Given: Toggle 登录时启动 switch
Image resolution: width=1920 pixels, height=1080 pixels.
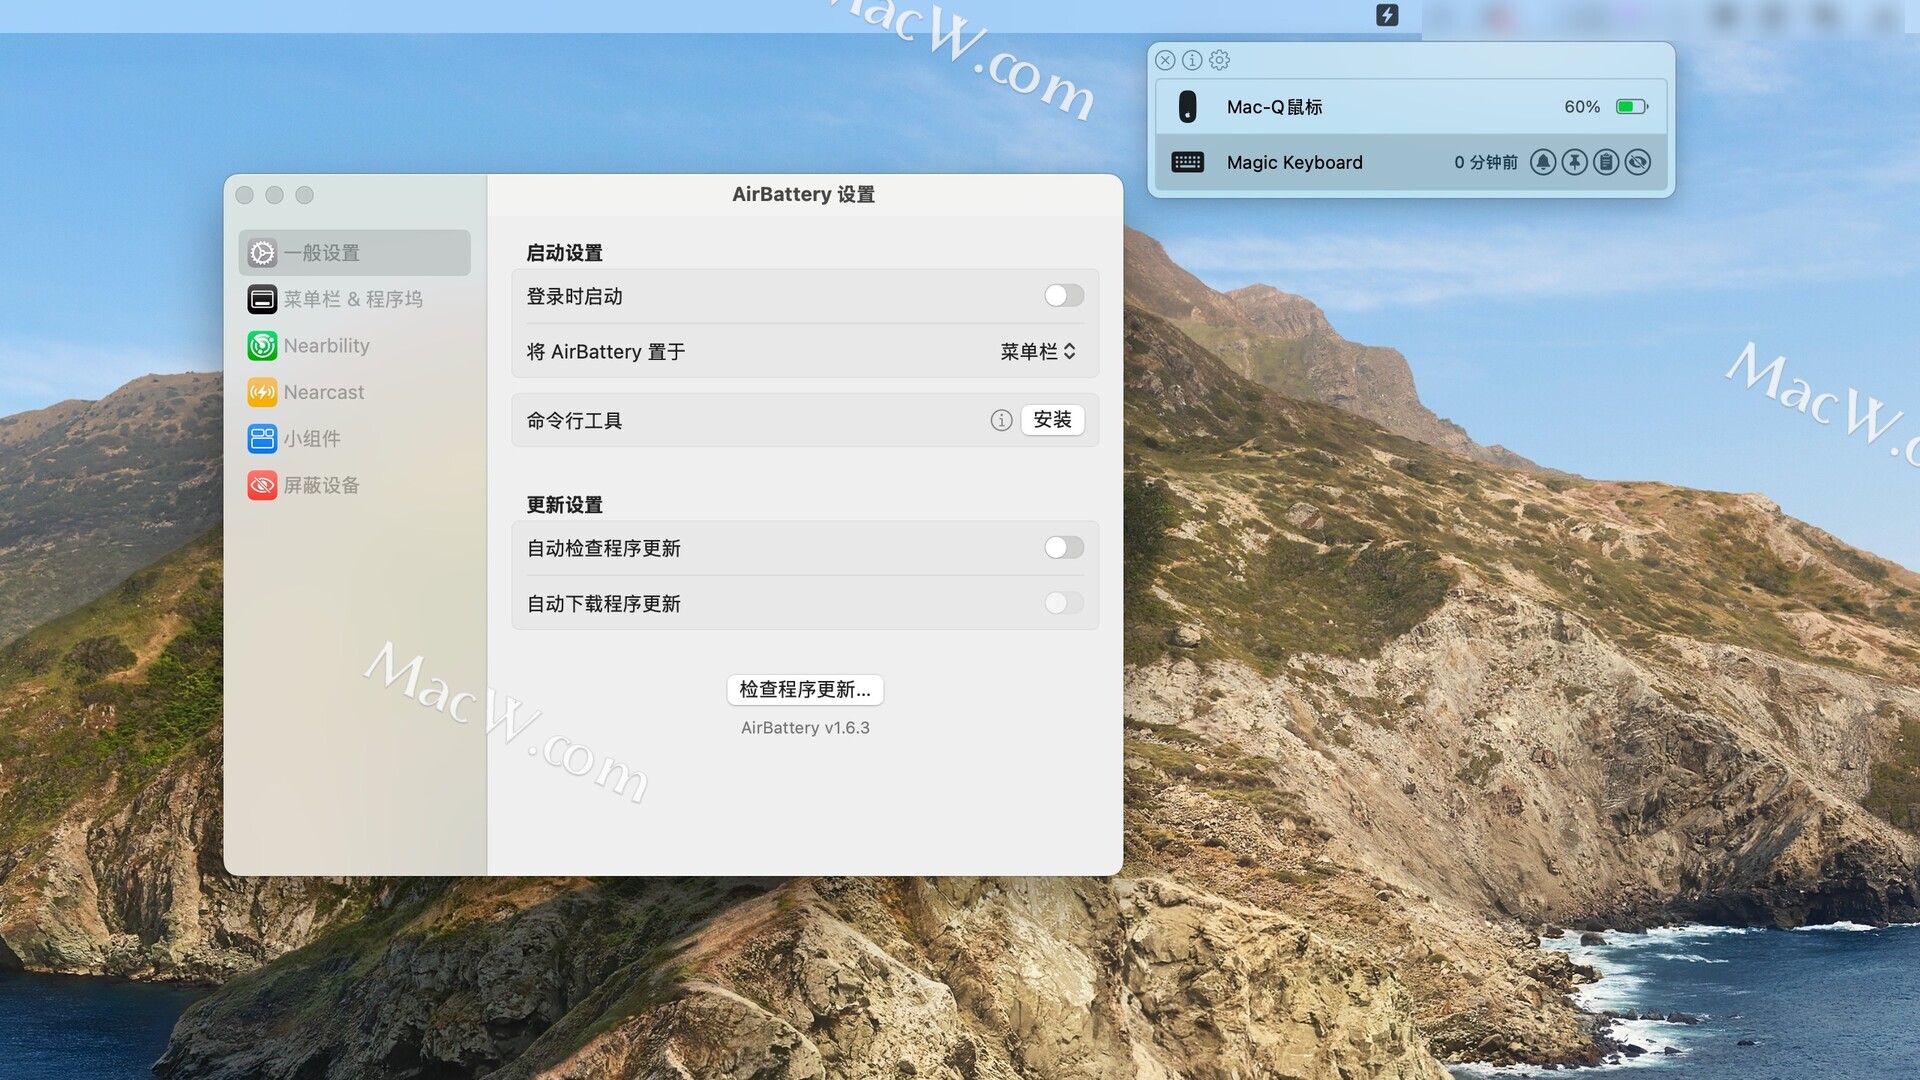Looking at the screenshot, I should point(1063,296).
